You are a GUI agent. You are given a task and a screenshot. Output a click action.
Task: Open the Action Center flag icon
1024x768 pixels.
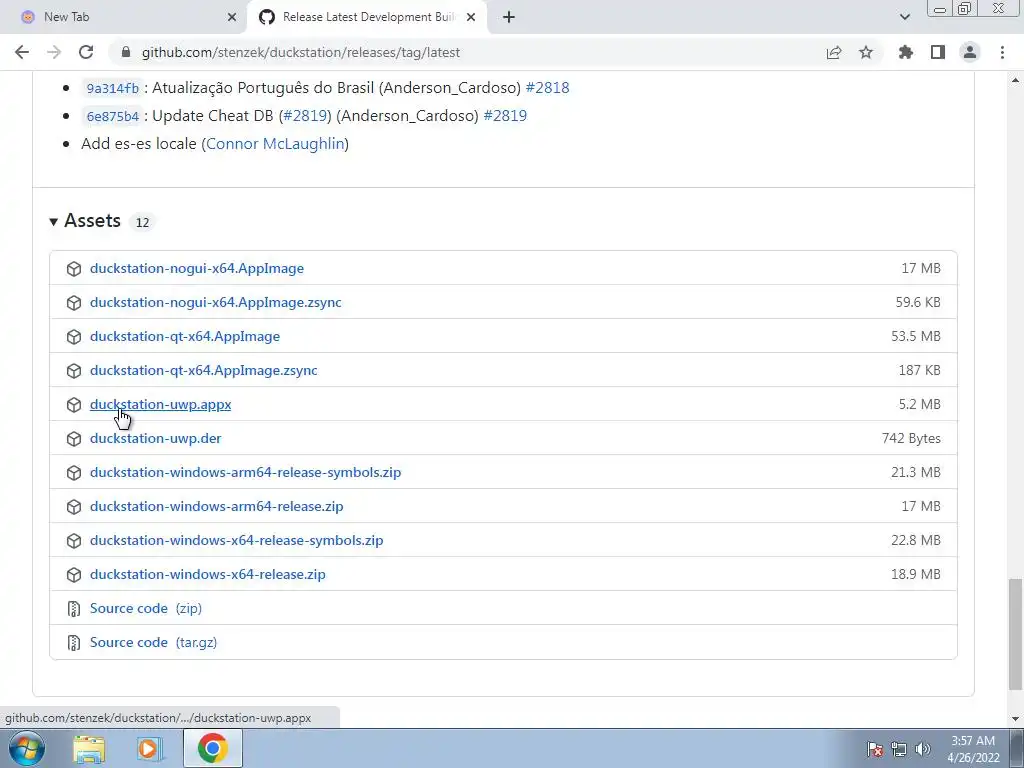[x=875, y=749]
